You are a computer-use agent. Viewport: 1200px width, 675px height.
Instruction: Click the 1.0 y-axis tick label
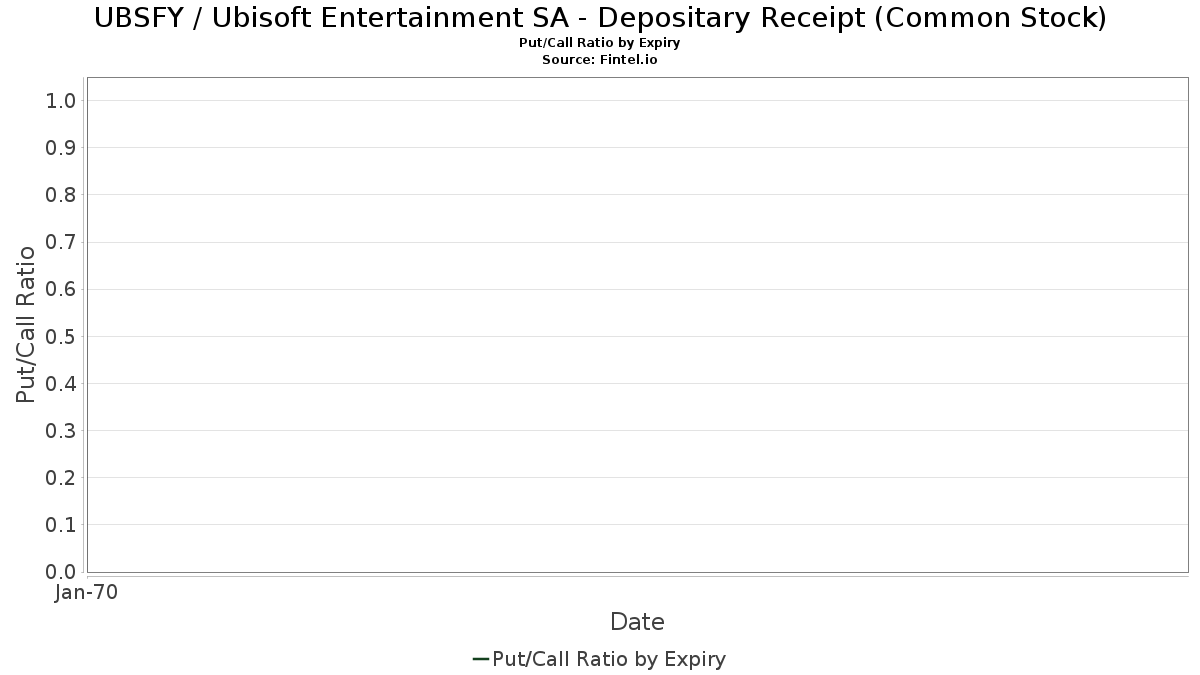61,100
